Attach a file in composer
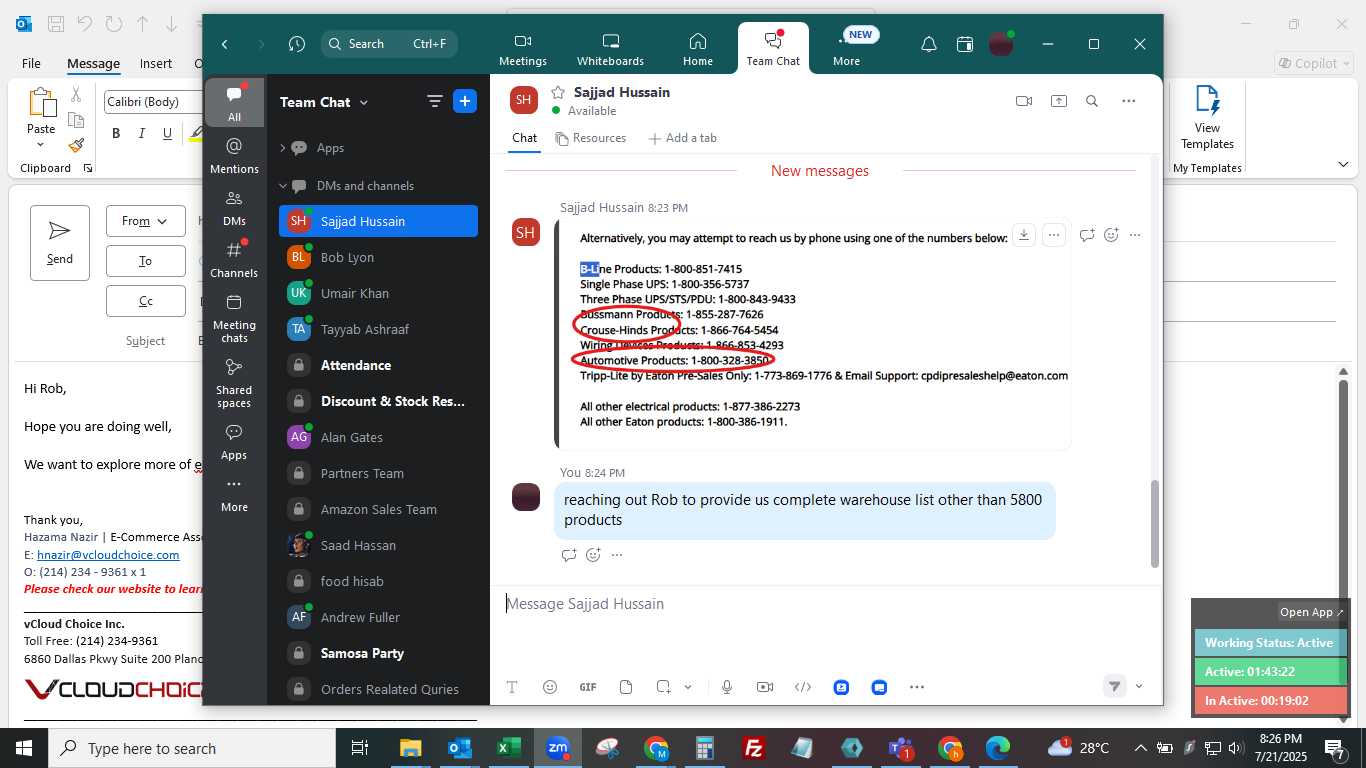1366x768 pixels. pyautogui.click(x=626, y=687)
